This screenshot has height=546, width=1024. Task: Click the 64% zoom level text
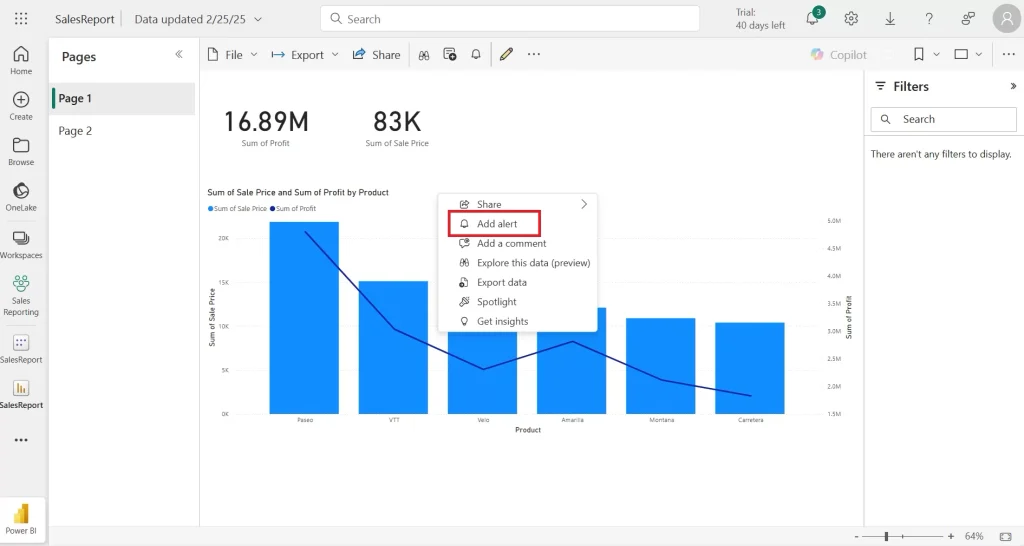974,536
